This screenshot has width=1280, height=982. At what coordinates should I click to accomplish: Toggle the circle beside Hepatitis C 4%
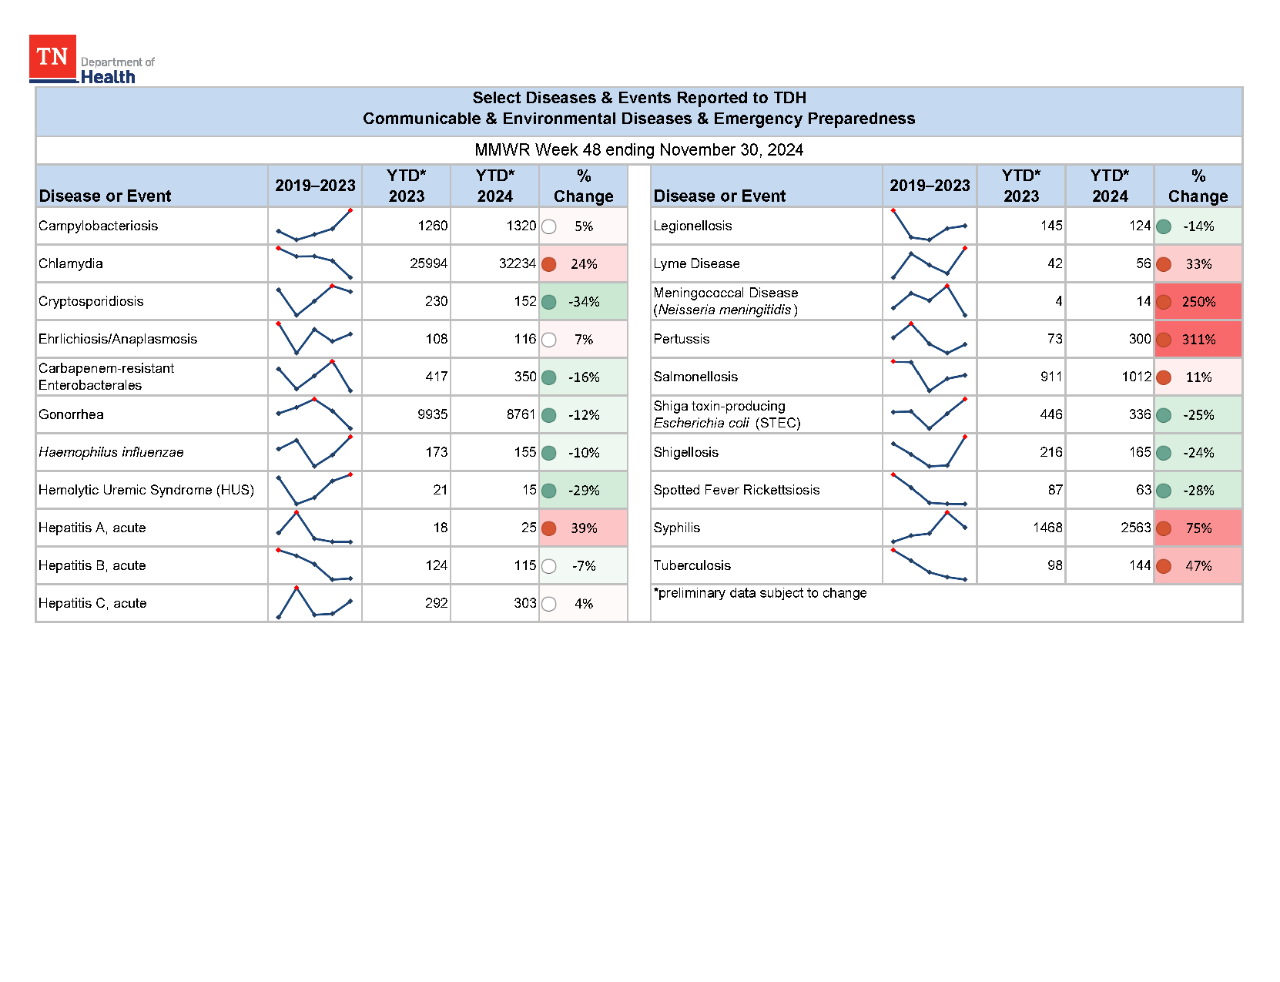tap(549, 603)
